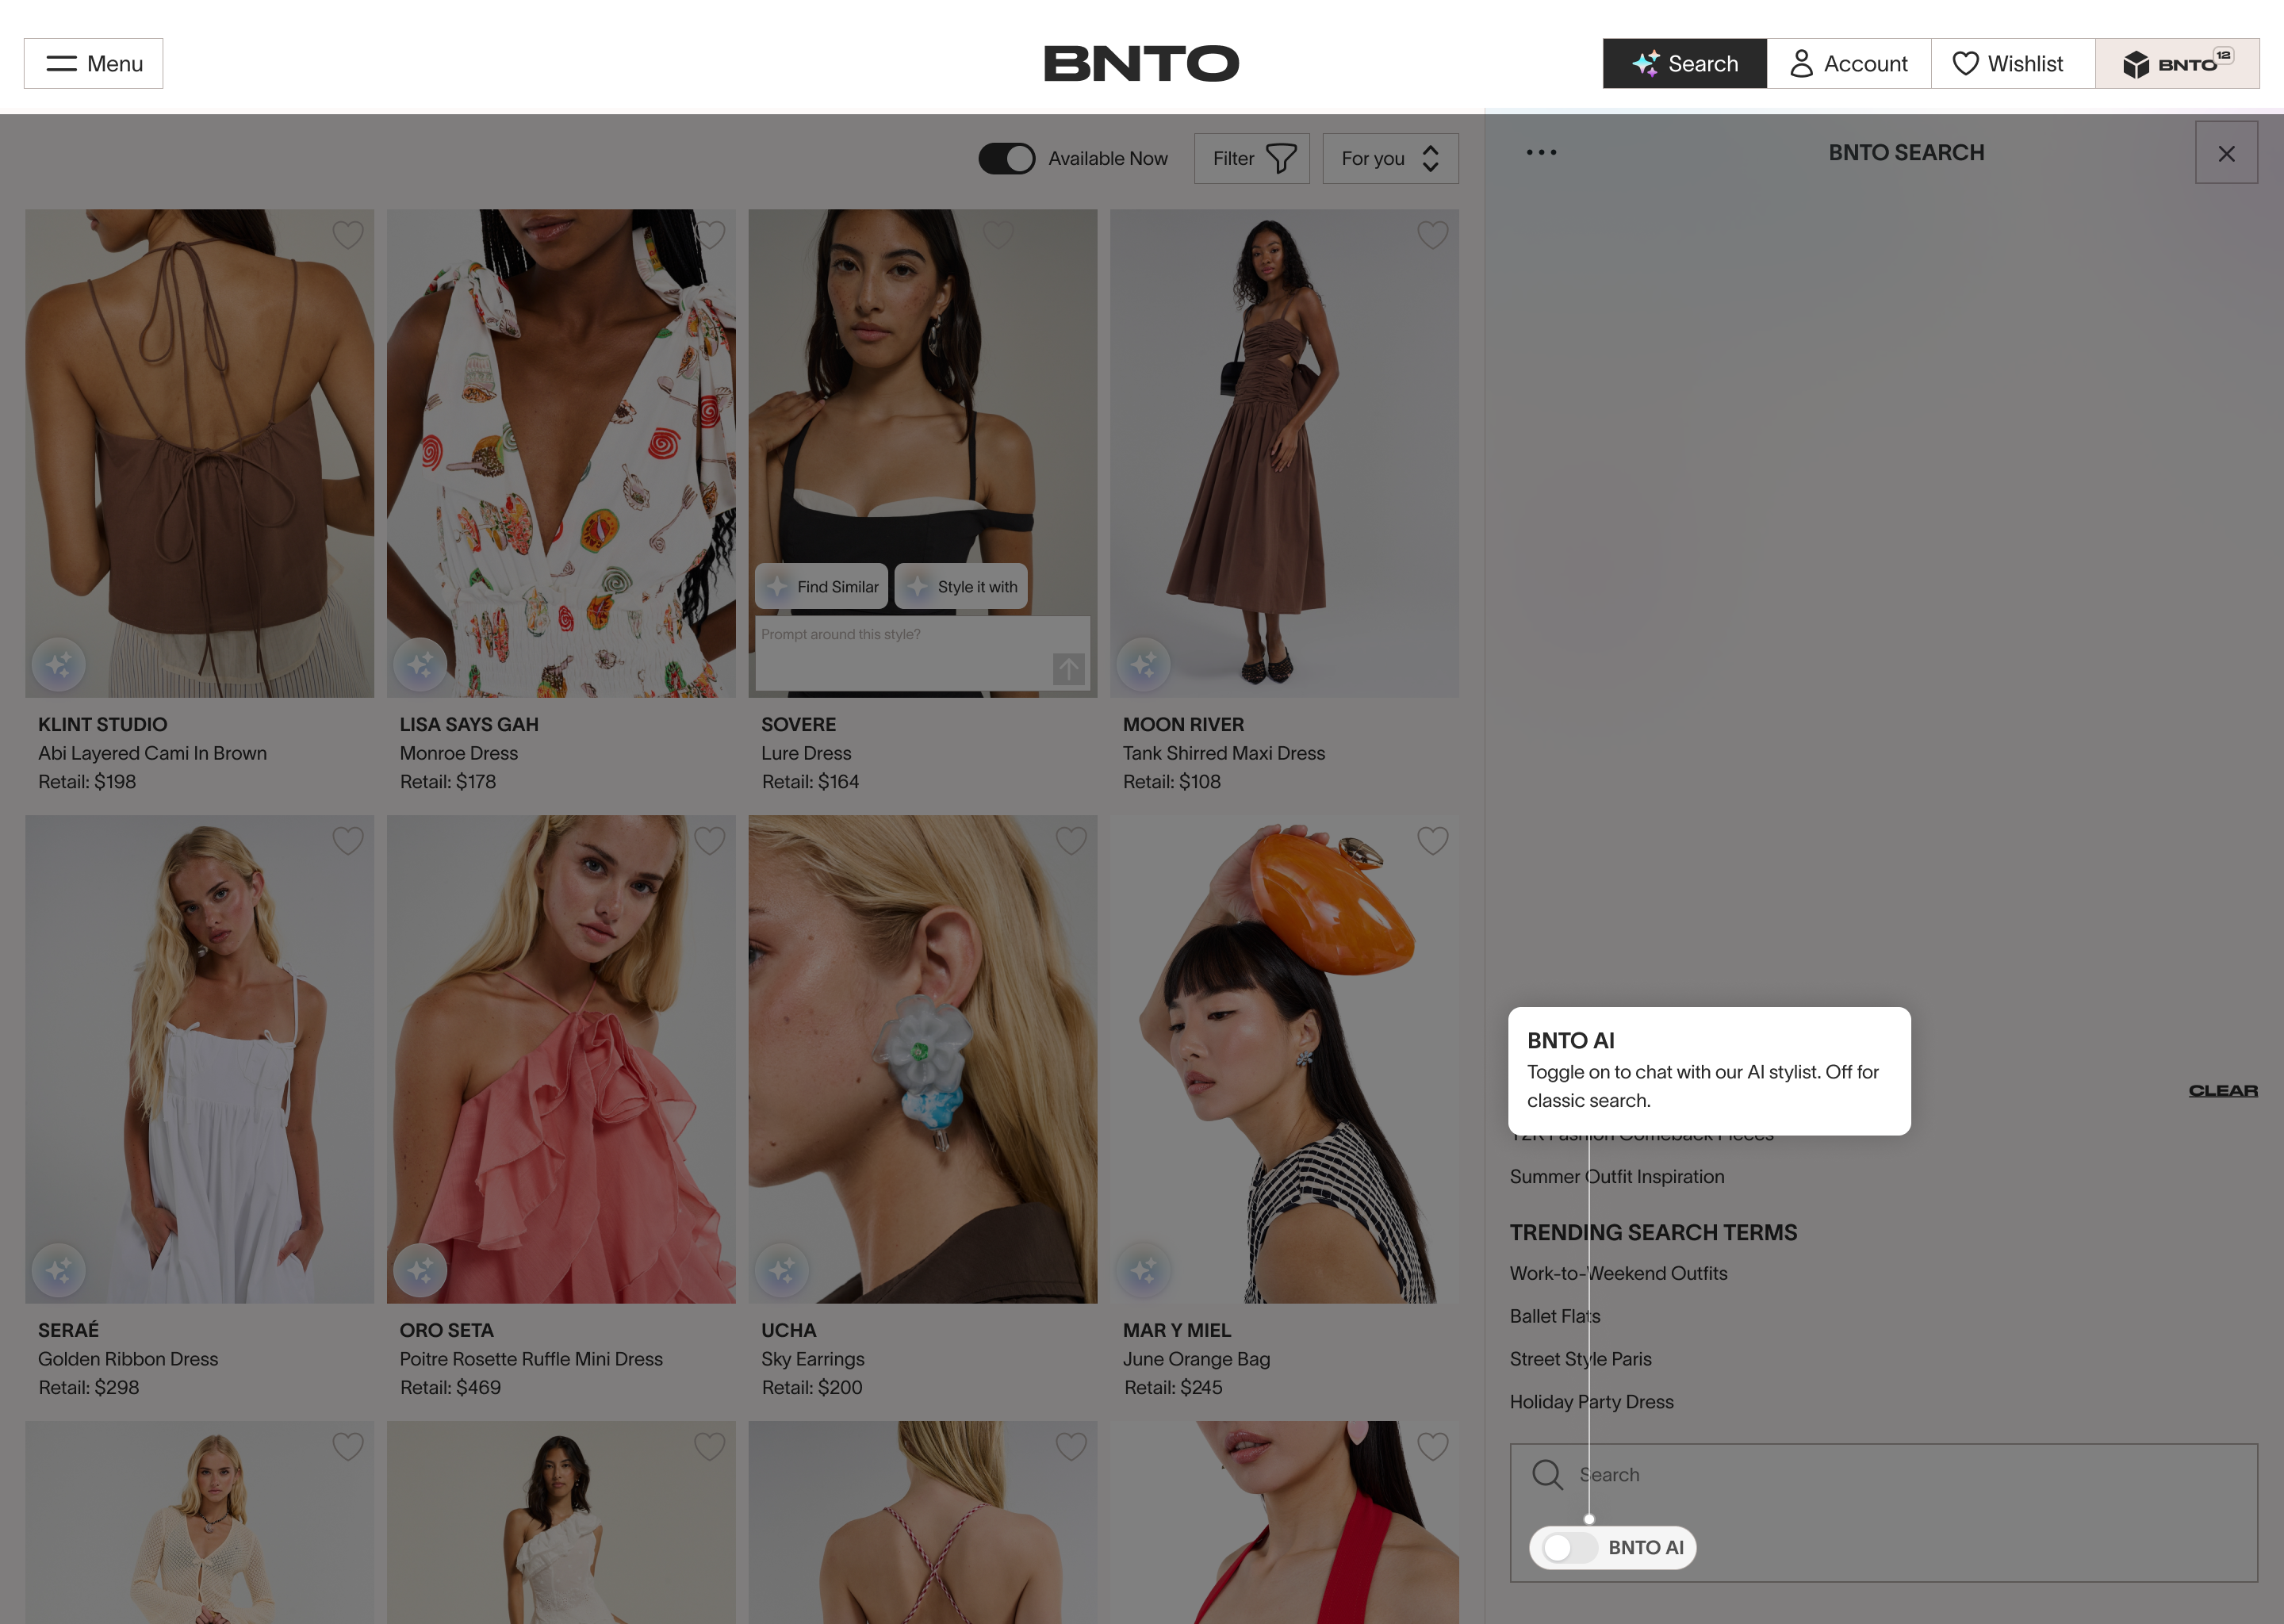Add Golden Ribbon Dress to wishlist heart

[347, 841]
